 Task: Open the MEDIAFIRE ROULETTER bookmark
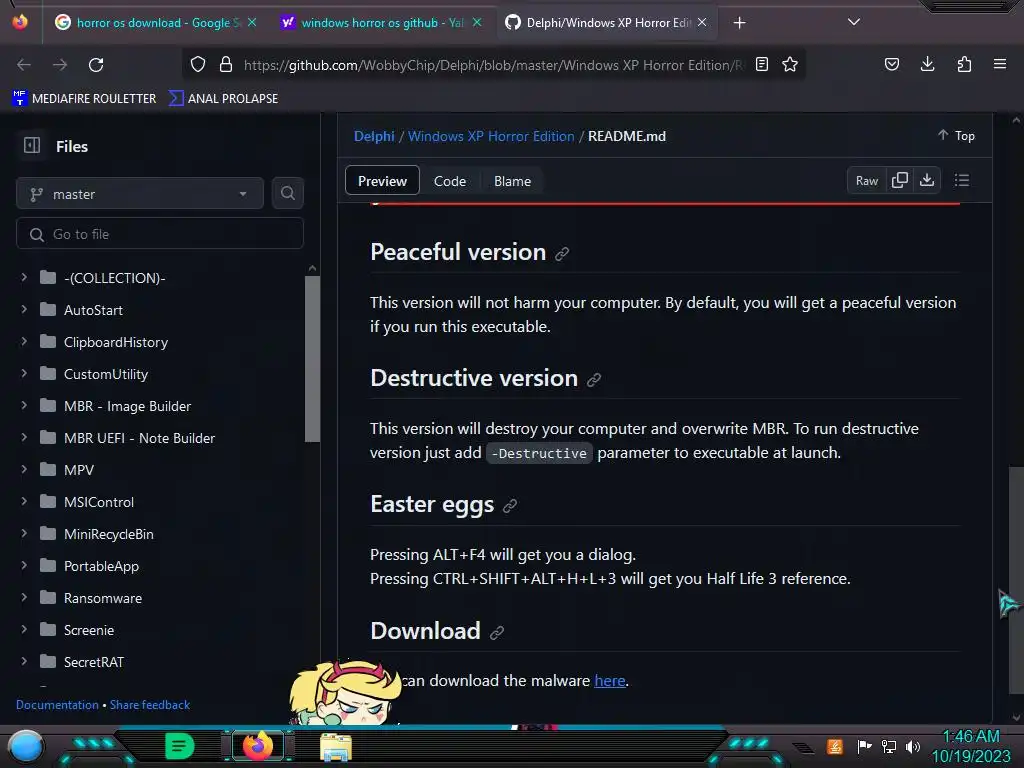(x=84, y=99)
